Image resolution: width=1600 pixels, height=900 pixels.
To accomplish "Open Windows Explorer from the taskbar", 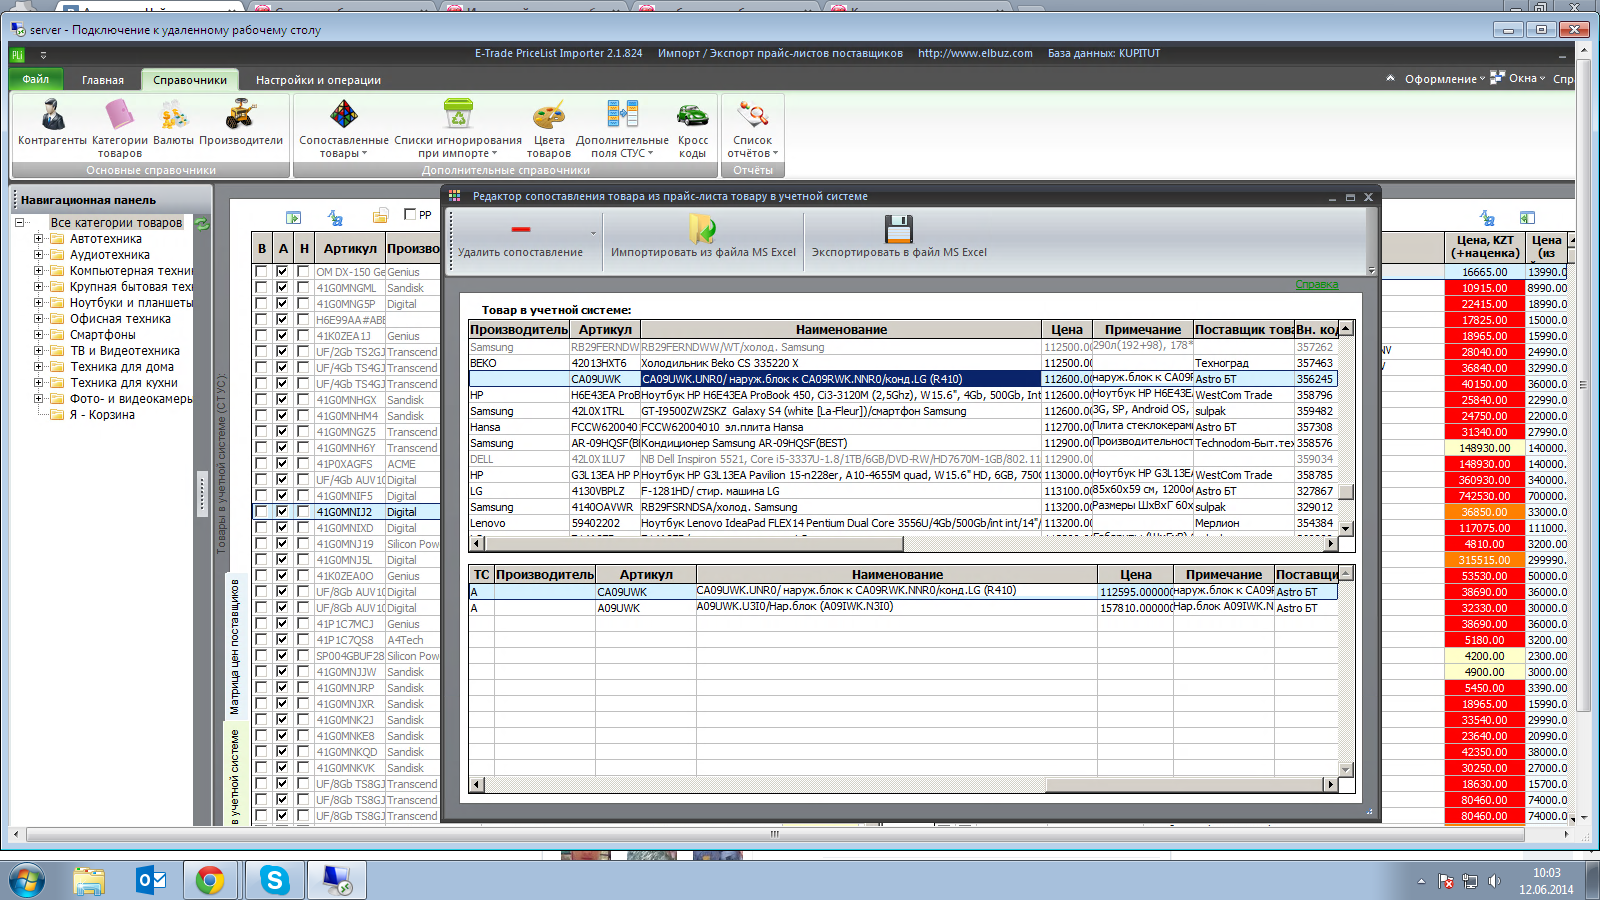I will click(89, 880).
